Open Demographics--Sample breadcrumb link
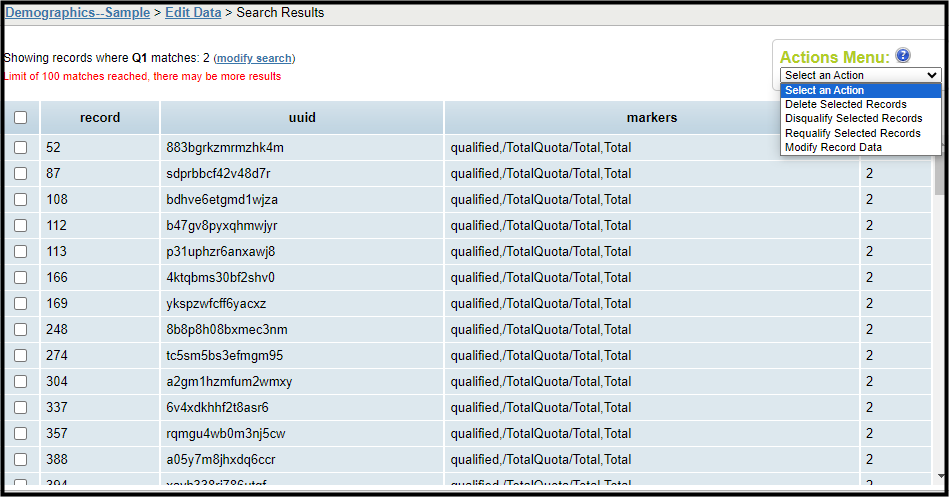 click(x=77, y=13)
